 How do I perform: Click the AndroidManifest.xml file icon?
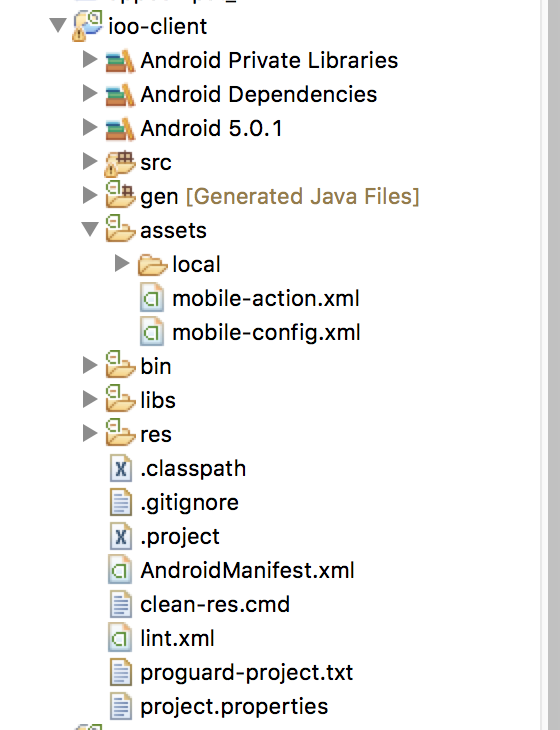pos(120,570)
